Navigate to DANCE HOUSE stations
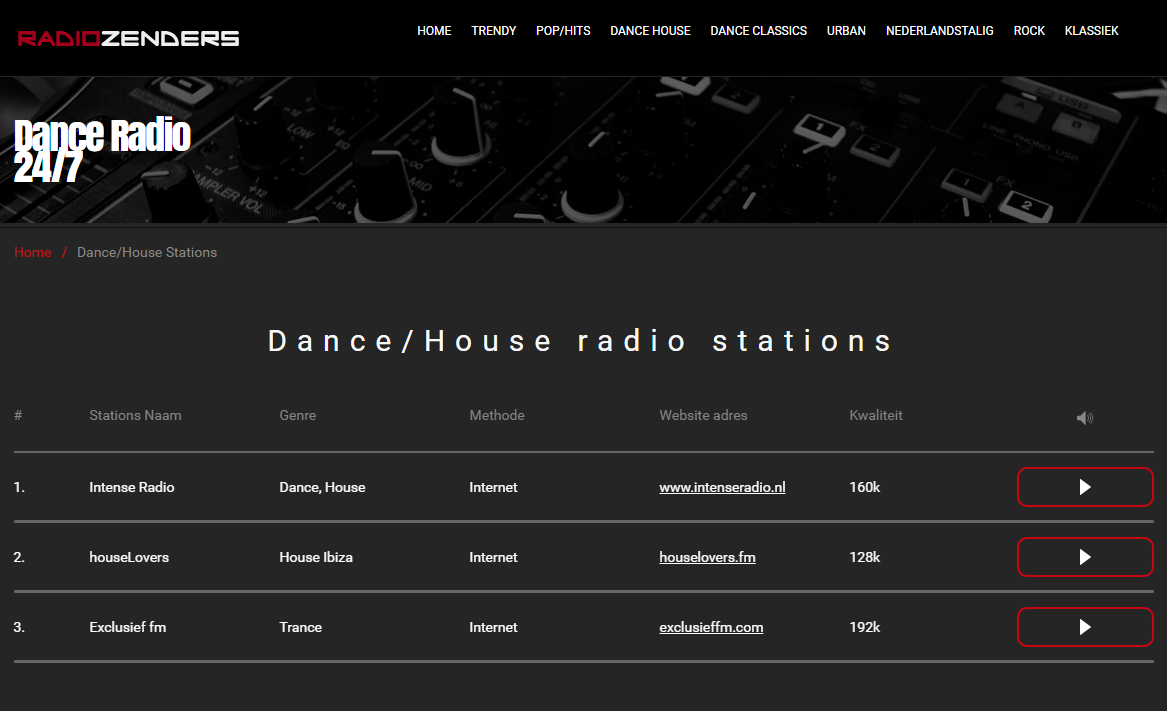 click(x=650, y=30)
